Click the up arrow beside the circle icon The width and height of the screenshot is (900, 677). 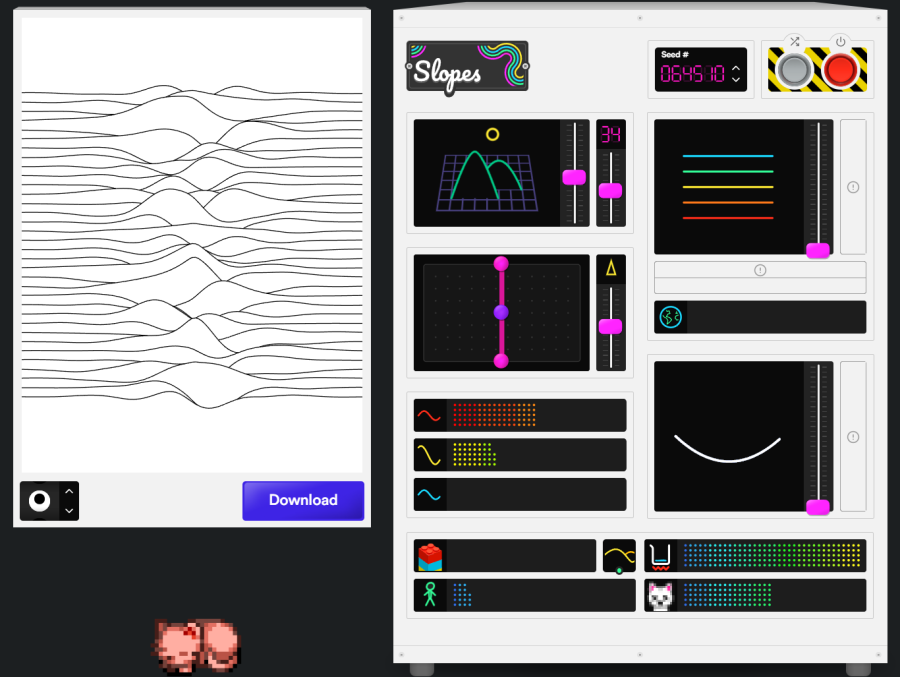[x=69, y=492]
